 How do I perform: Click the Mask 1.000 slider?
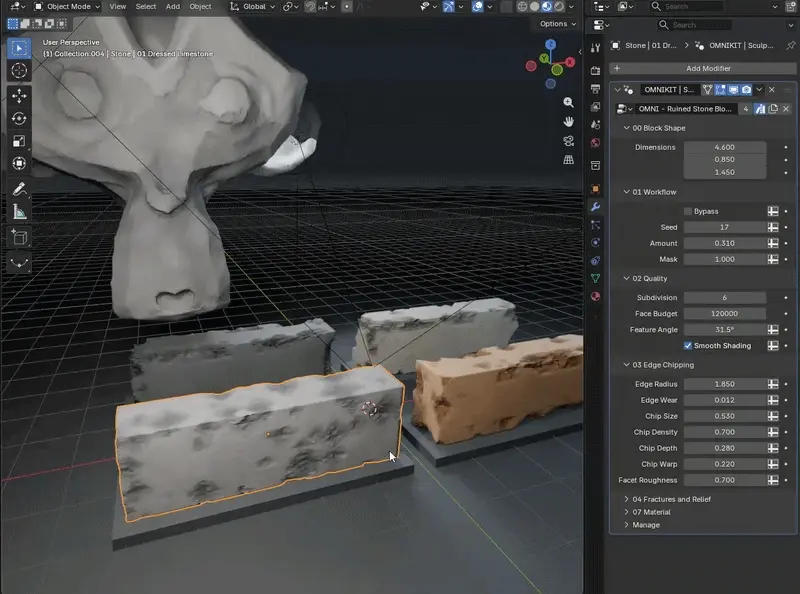724,259
